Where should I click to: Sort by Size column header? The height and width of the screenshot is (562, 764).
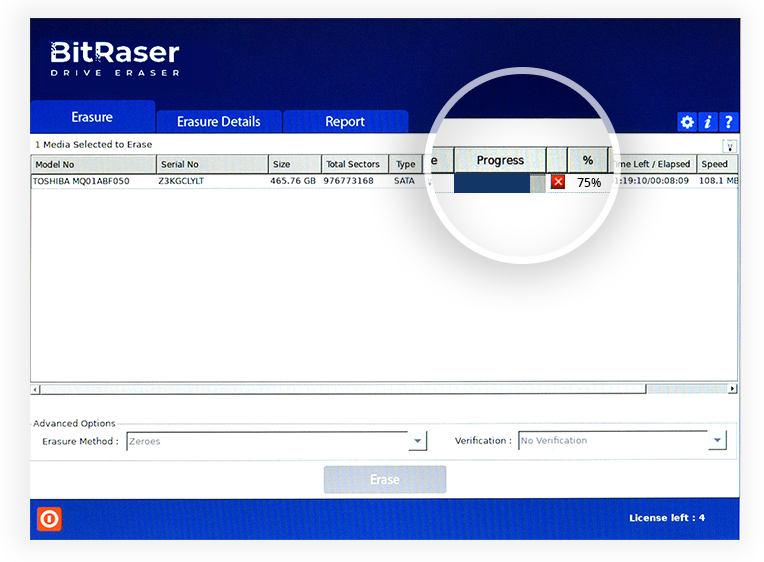coord(295,164)
